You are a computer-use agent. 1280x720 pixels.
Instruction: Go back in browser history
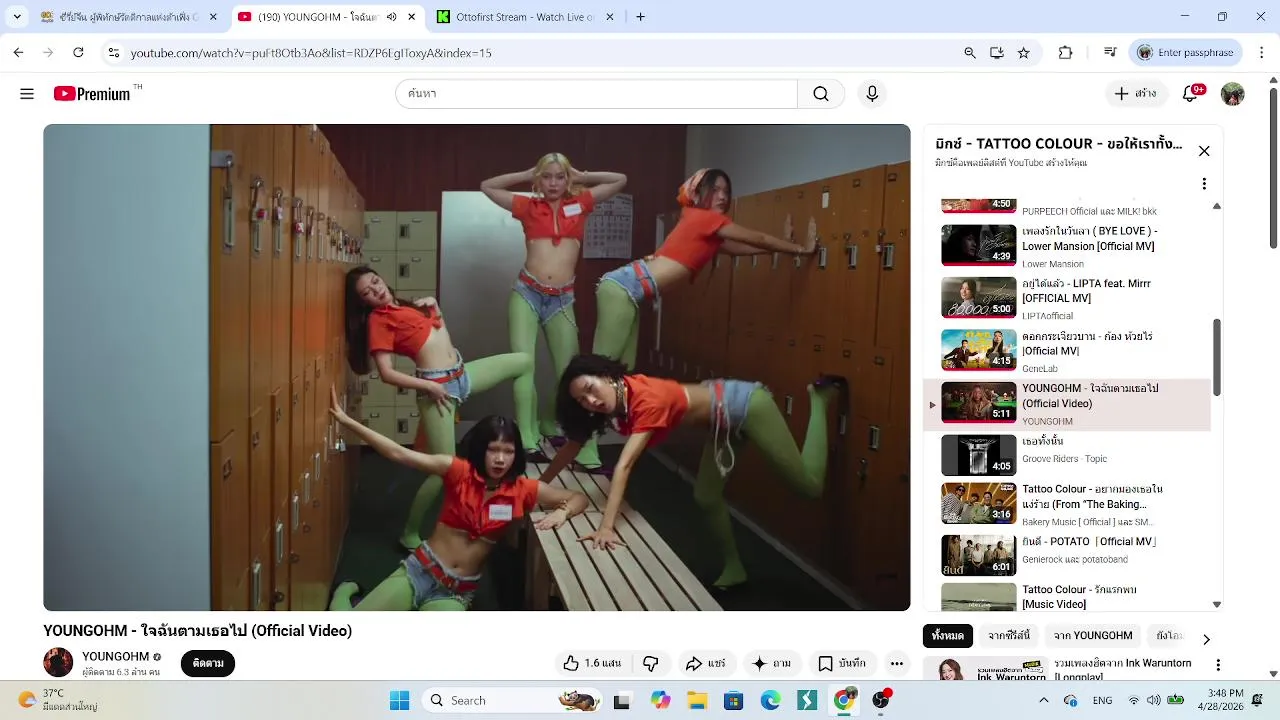point(18,53)
